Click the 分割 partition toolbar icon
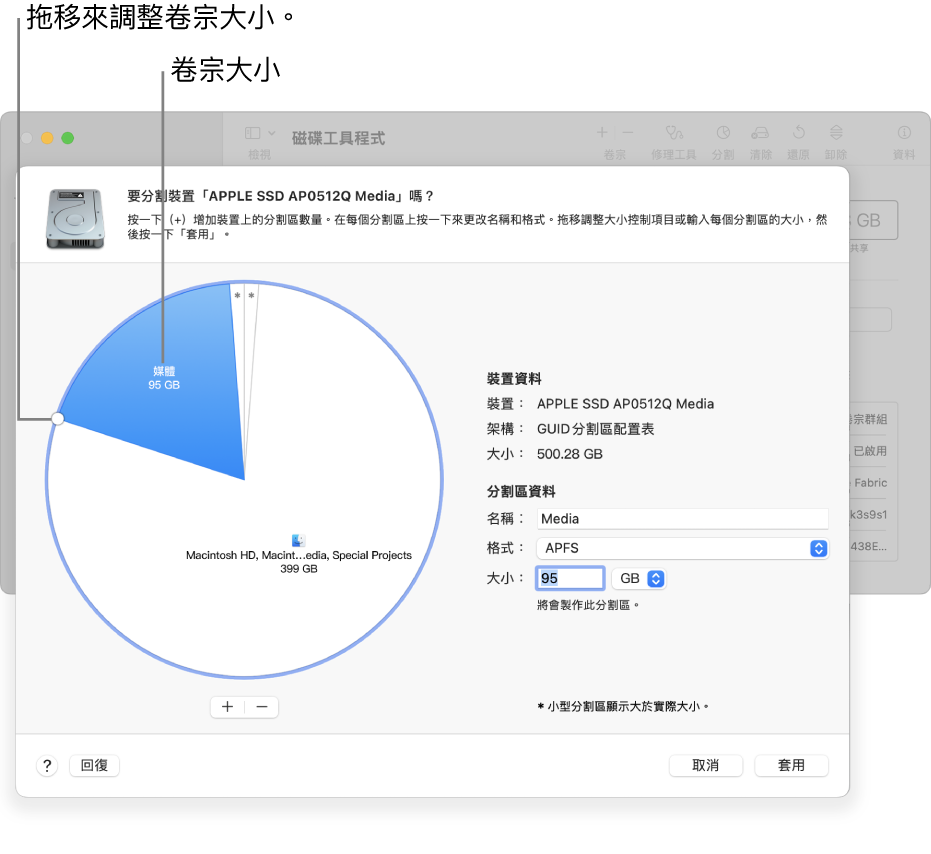The height and width of the screenshot is (854, 931). point(723,132)
